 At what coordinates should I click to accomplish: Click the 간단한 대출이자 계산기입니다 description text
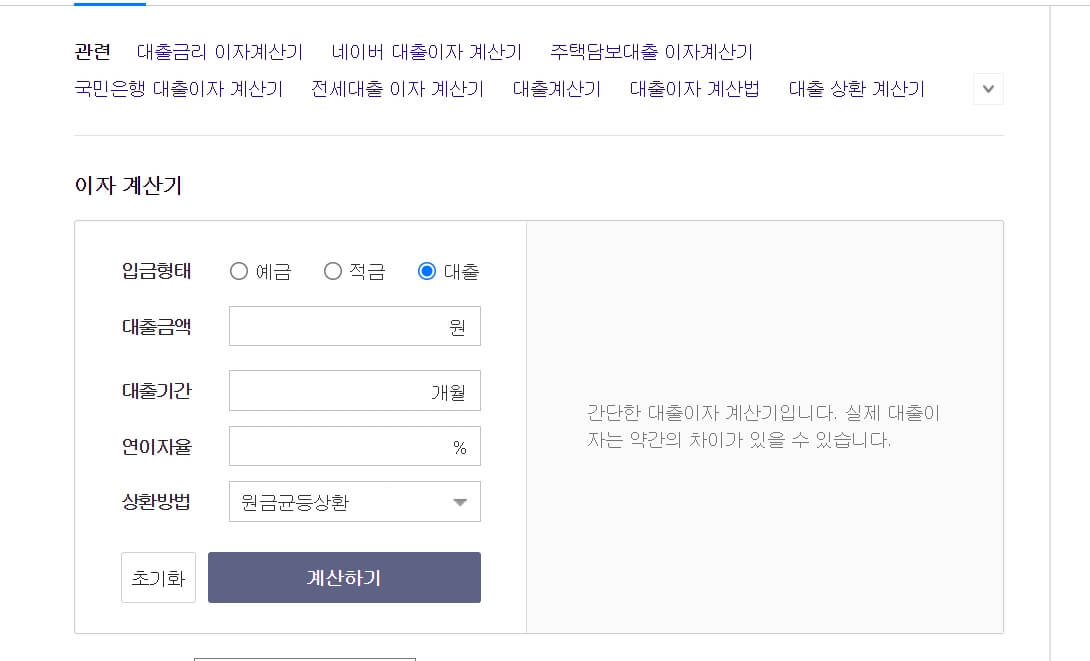point(763,426)
